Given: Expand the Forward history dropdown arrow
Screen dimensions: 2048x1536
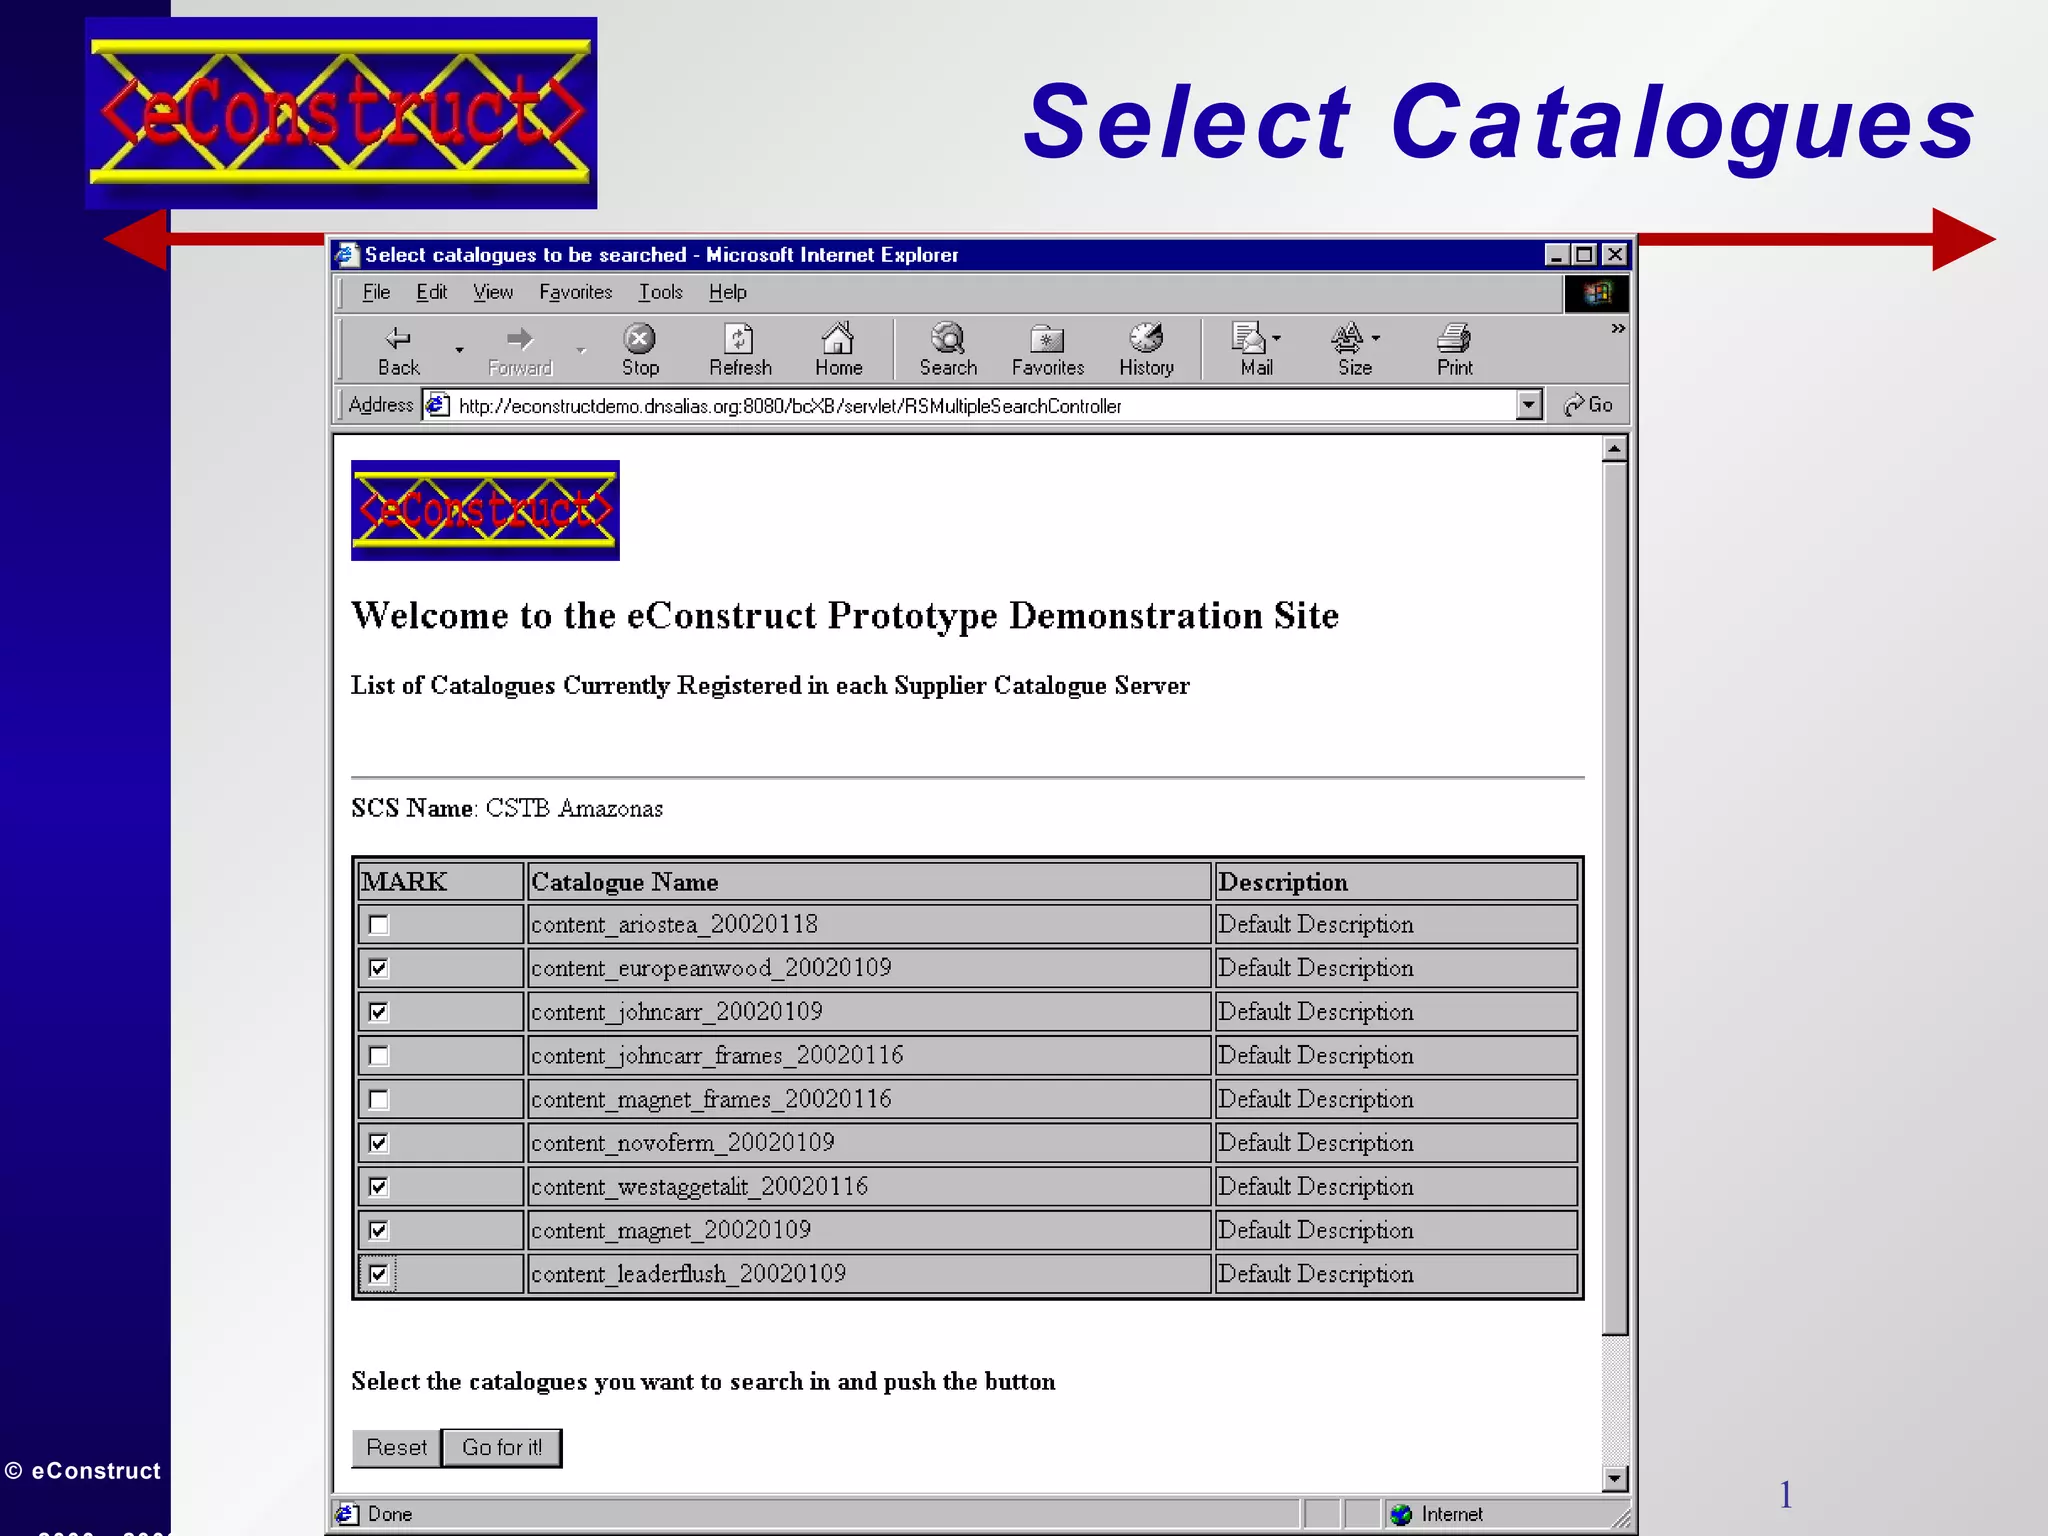Looking at the screenshot, I should click(581, 350).
